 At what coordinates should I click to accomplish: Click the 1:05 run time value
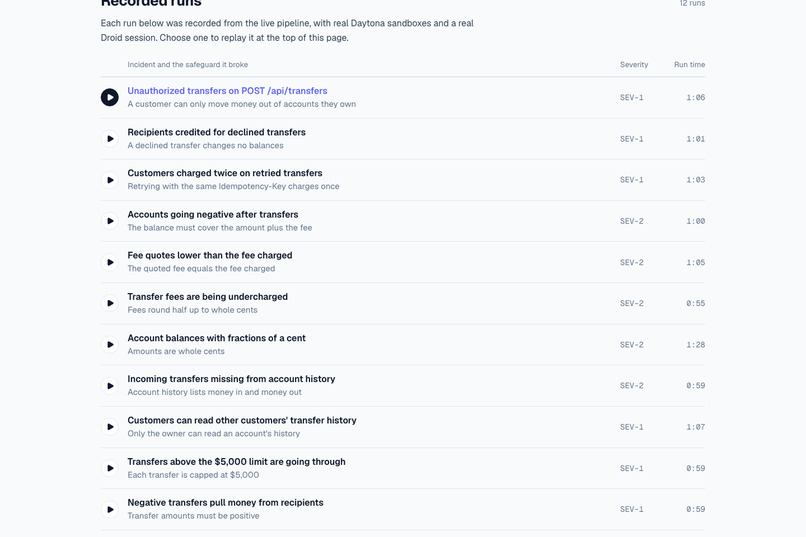[695, 263]
